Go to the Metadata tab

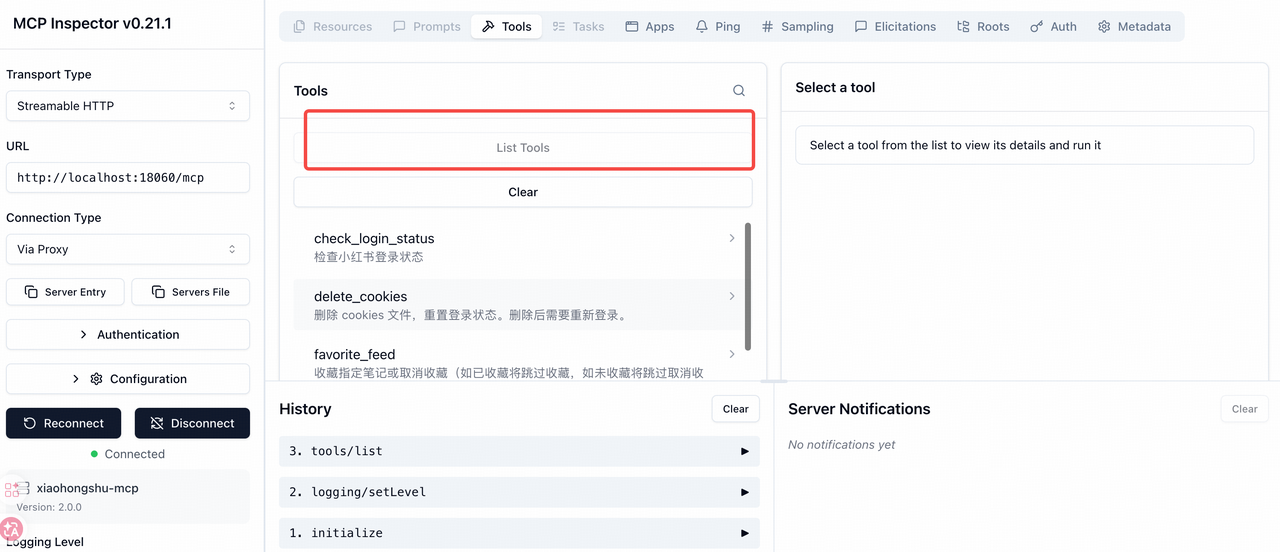pyautogui.click(x=1134, y=27)
